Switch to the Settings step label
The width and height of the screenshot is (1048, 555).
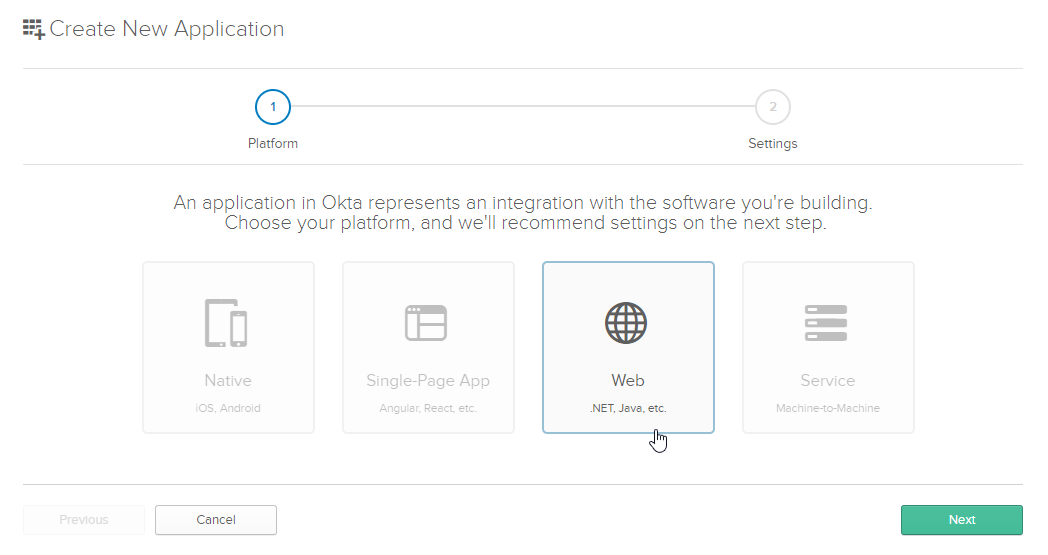pos(772,143)
